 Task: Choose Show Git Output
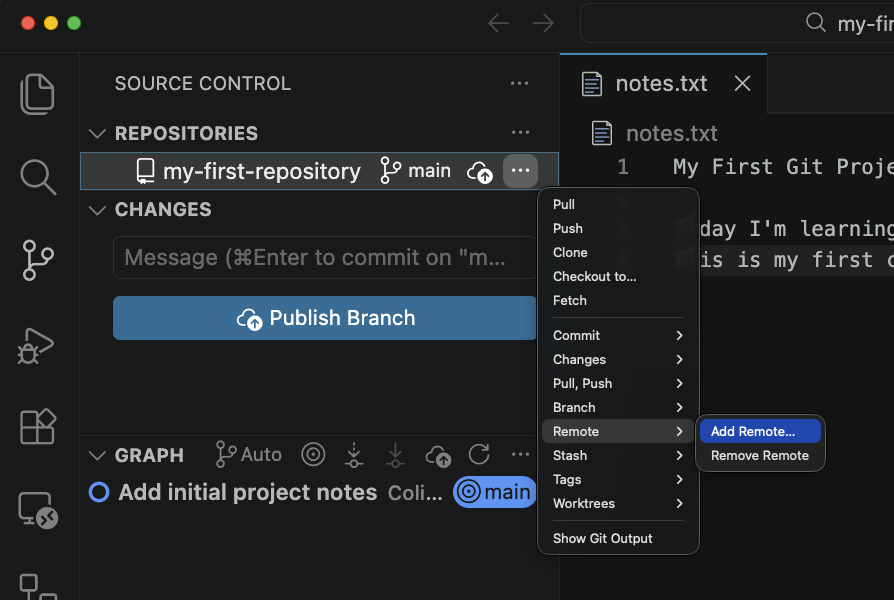point(618,538)
